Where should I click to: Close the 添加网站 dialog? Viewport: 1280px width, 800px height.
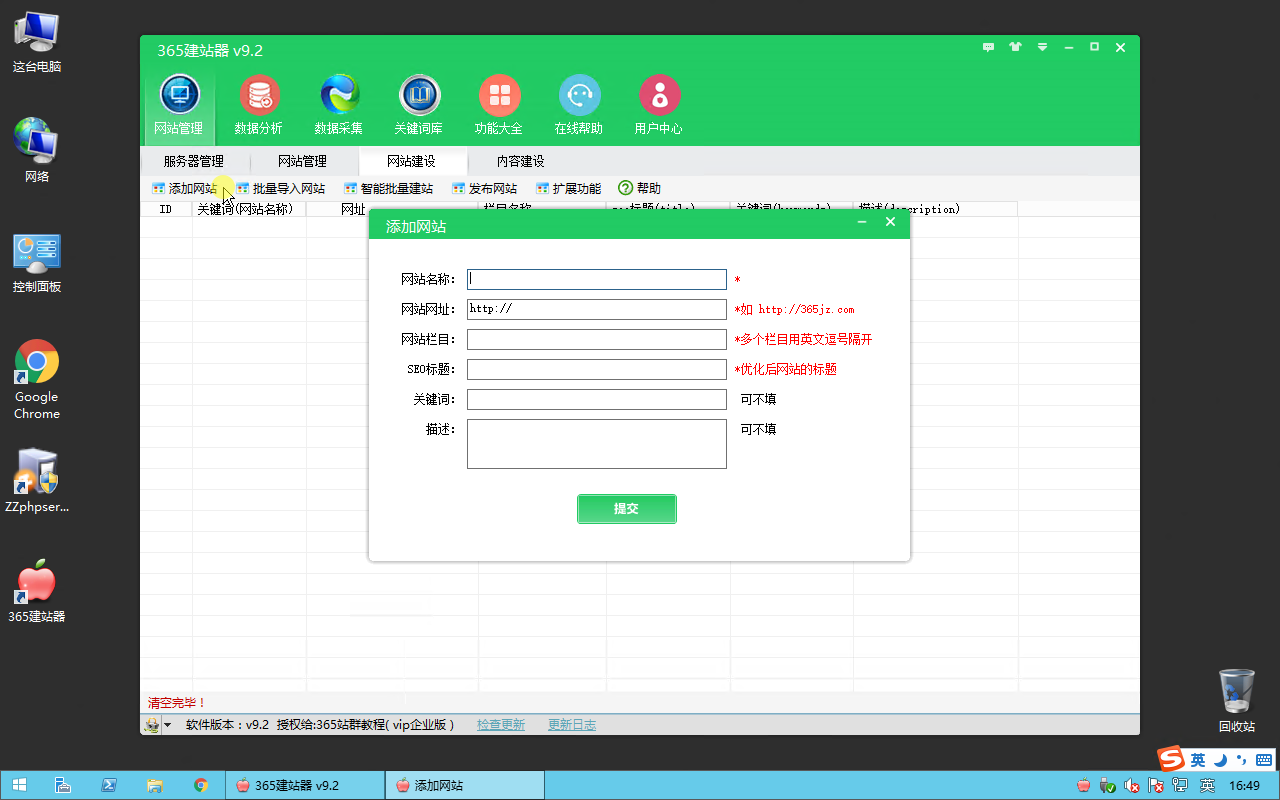pyautogui.click(x=890, y=222)
